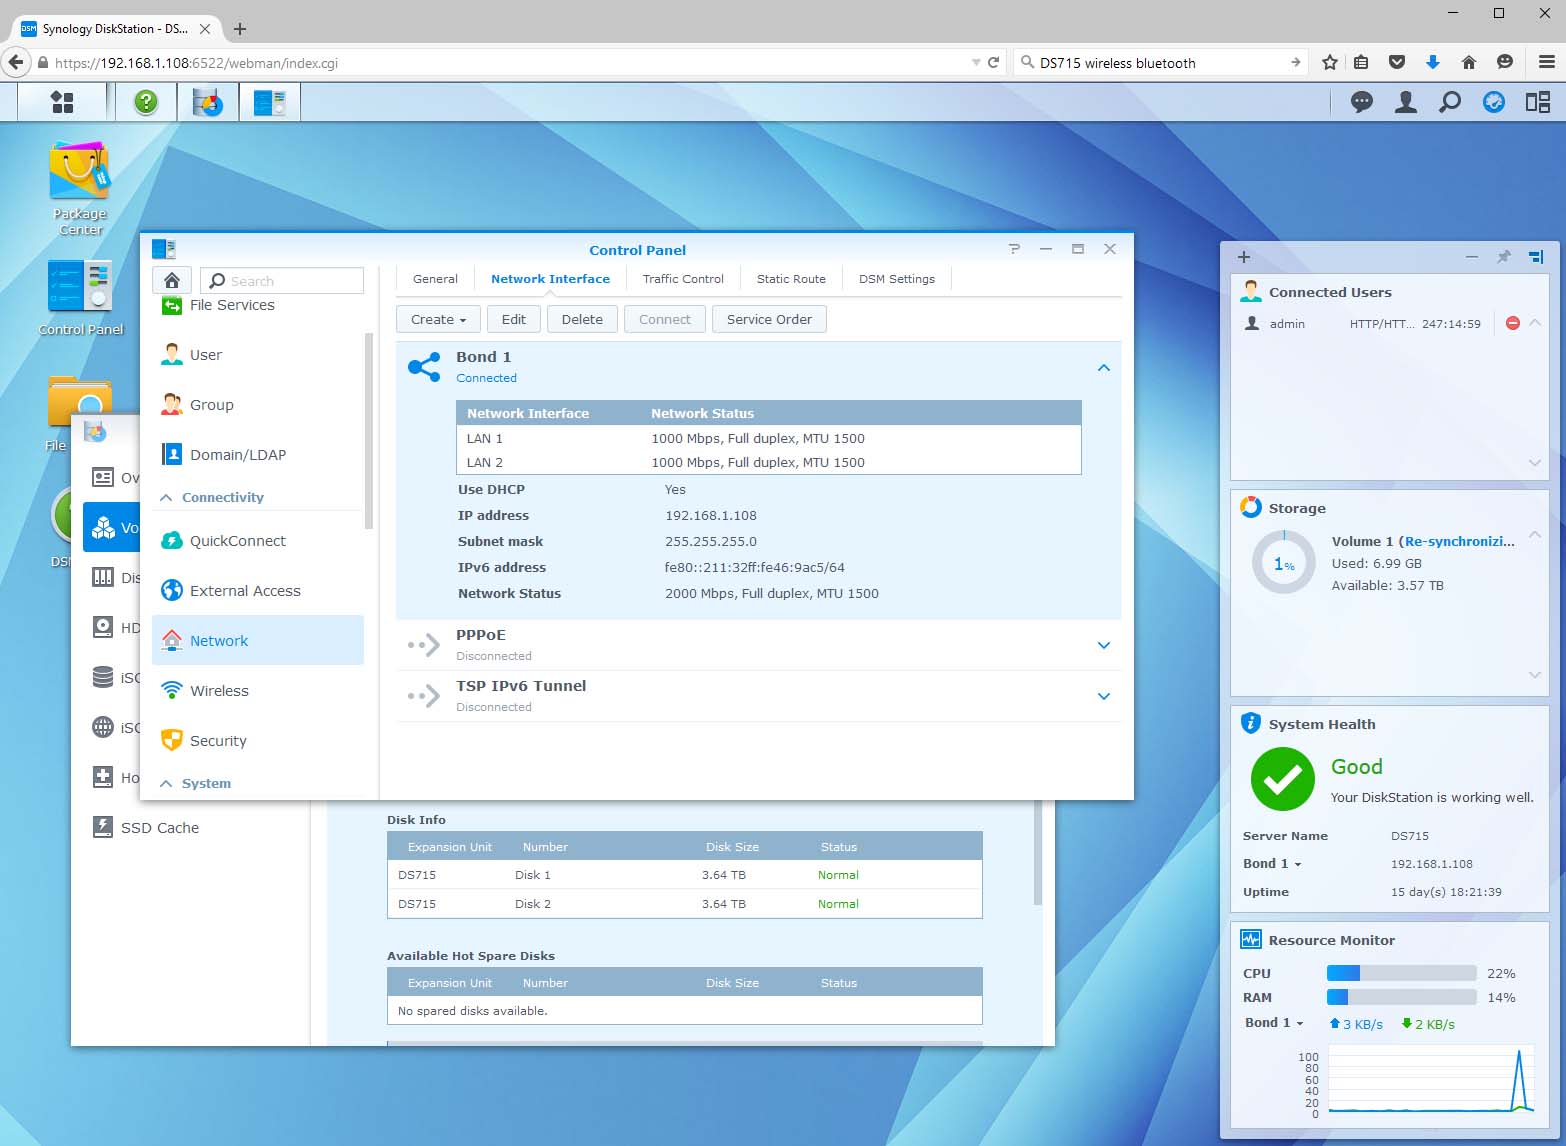Open Domain/LDAP settings
The width and height of the screenshot is (1566, 1146).
pos(258,455)
